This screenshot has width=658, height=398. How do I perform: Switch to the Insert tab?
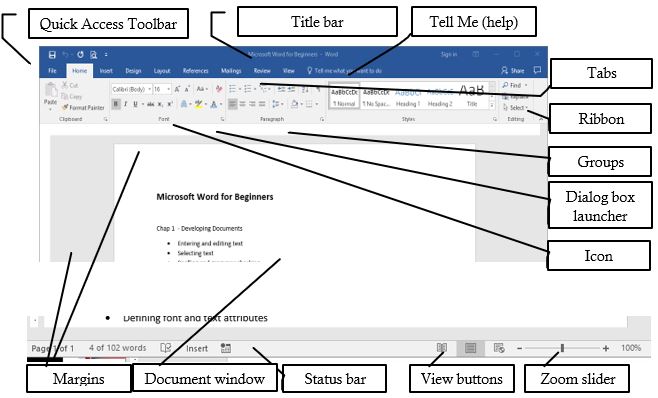(106, 71)
